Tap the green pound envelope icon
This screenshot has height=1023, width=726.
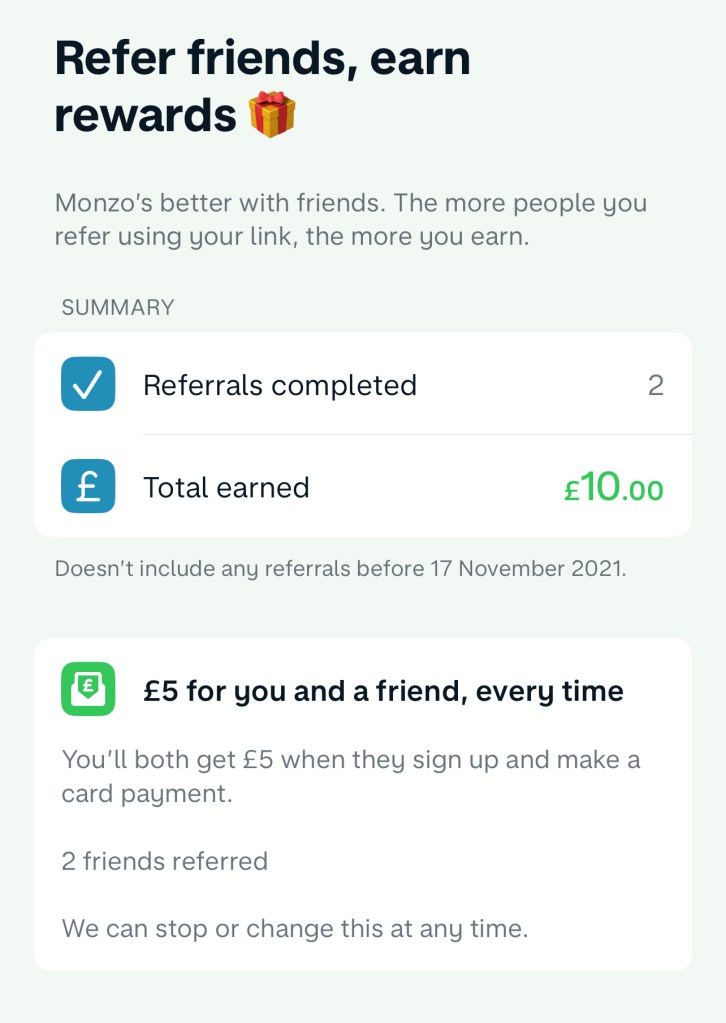click(x=88, y=690)
